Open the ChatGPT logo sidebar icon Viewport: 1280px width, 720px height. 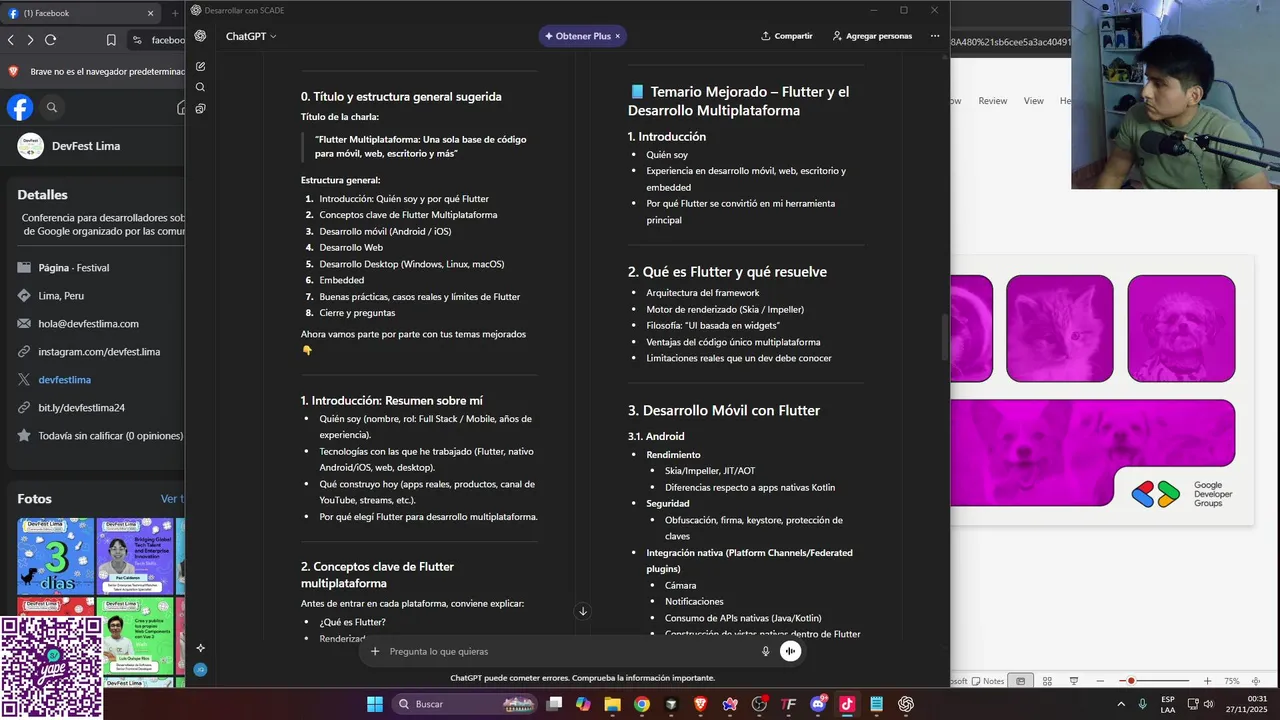201,36
